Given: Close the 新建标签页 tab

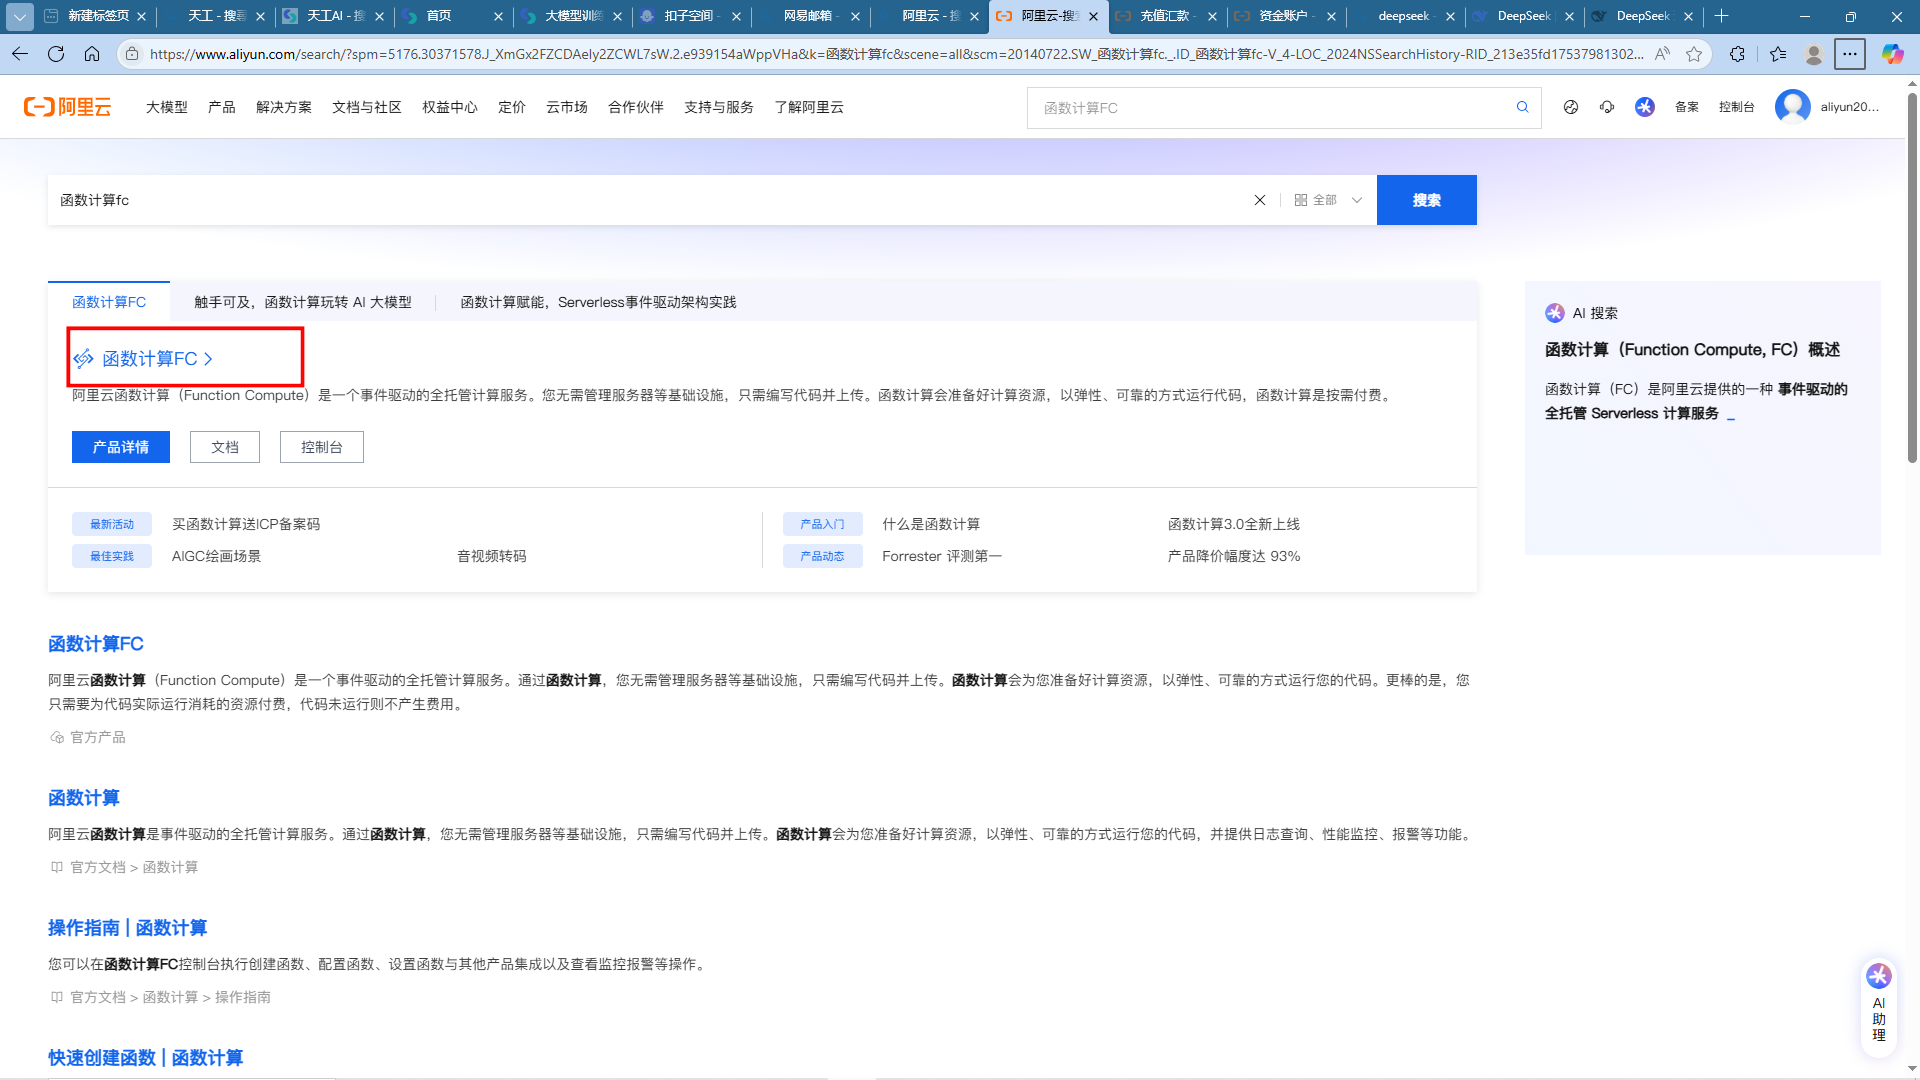Looking at the screenshot, I should click(141, 16).
